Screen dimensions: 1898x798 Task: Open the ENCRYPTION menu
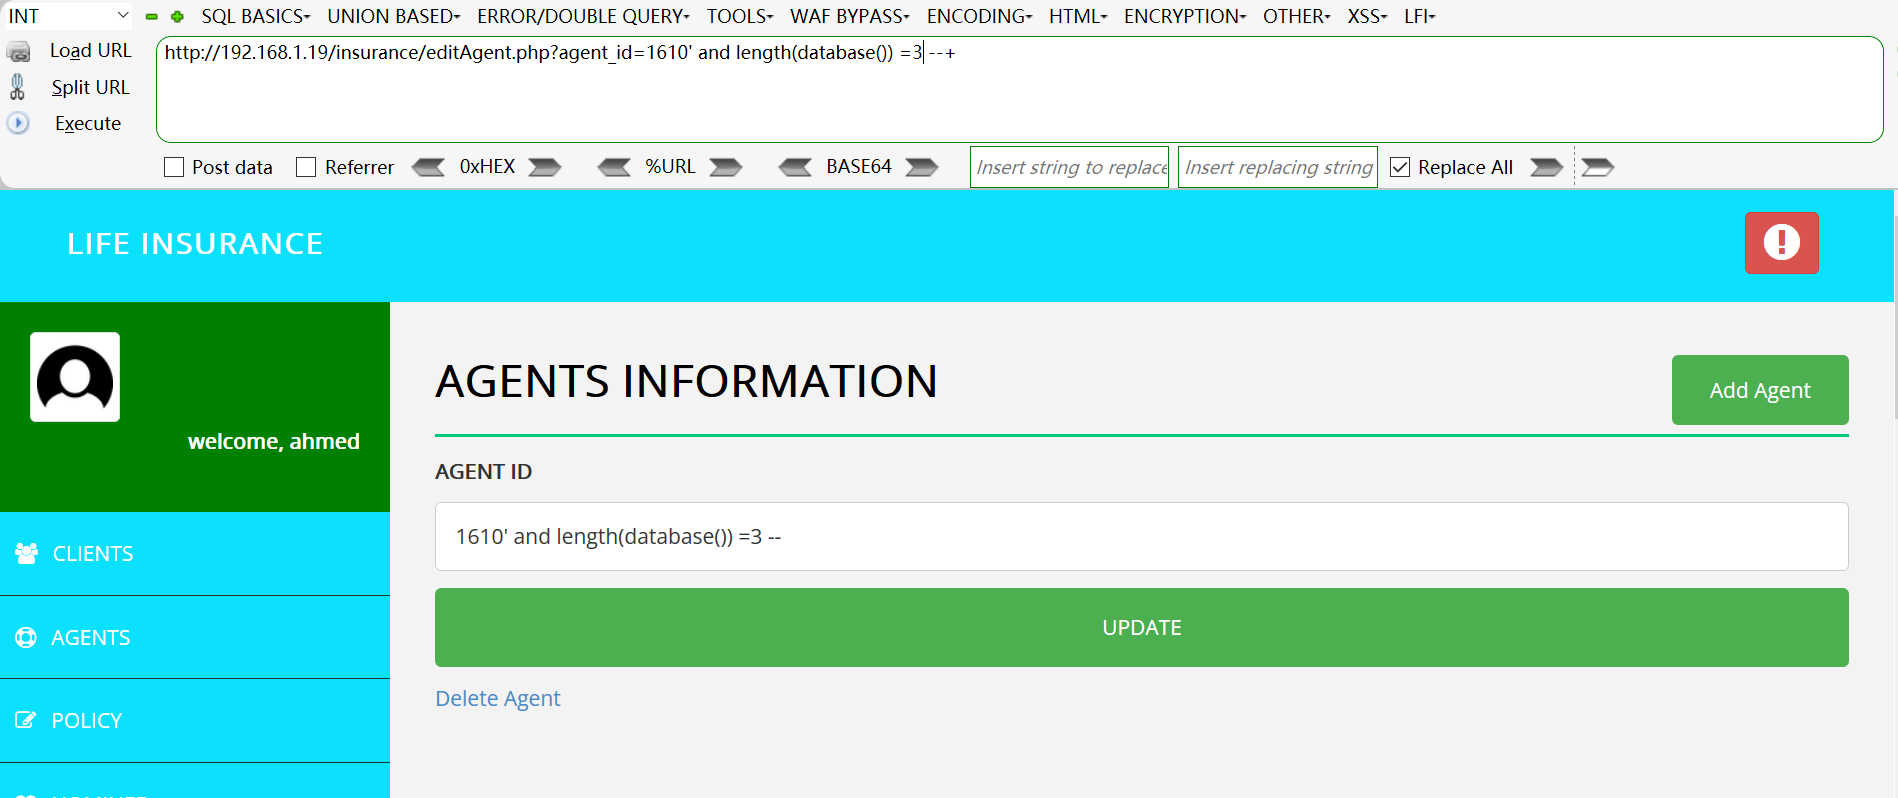[x=1185, y=16]
